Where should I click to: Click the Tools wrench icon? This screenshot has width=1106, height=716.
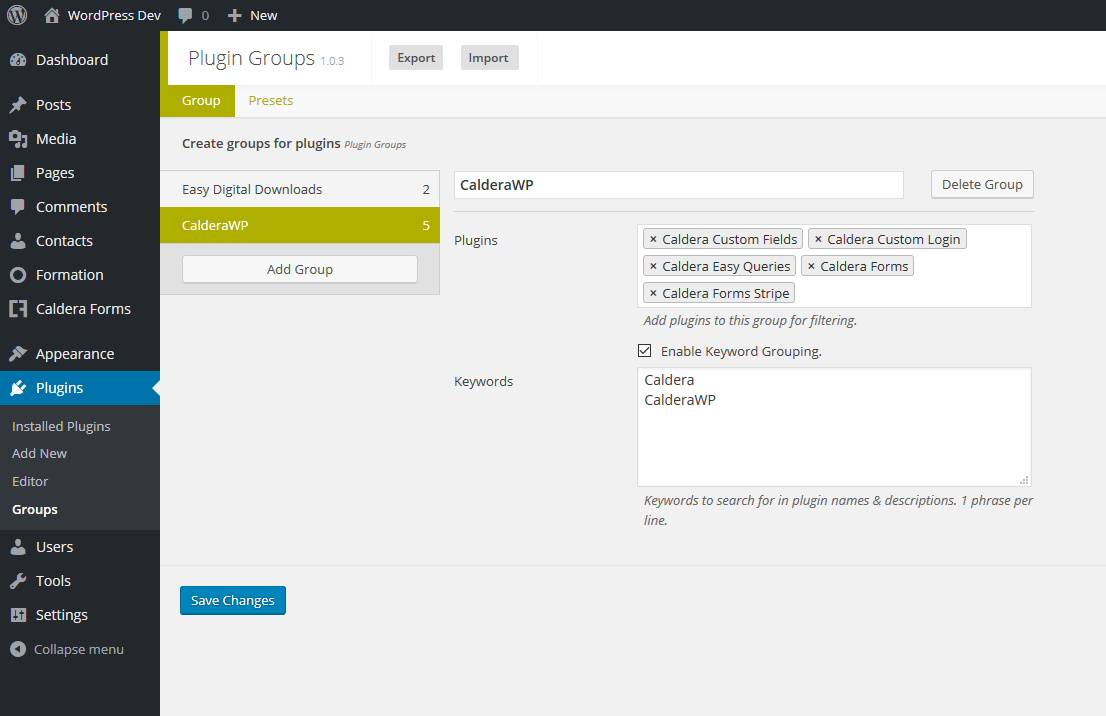pyautogui.click(x=18, y=581)
